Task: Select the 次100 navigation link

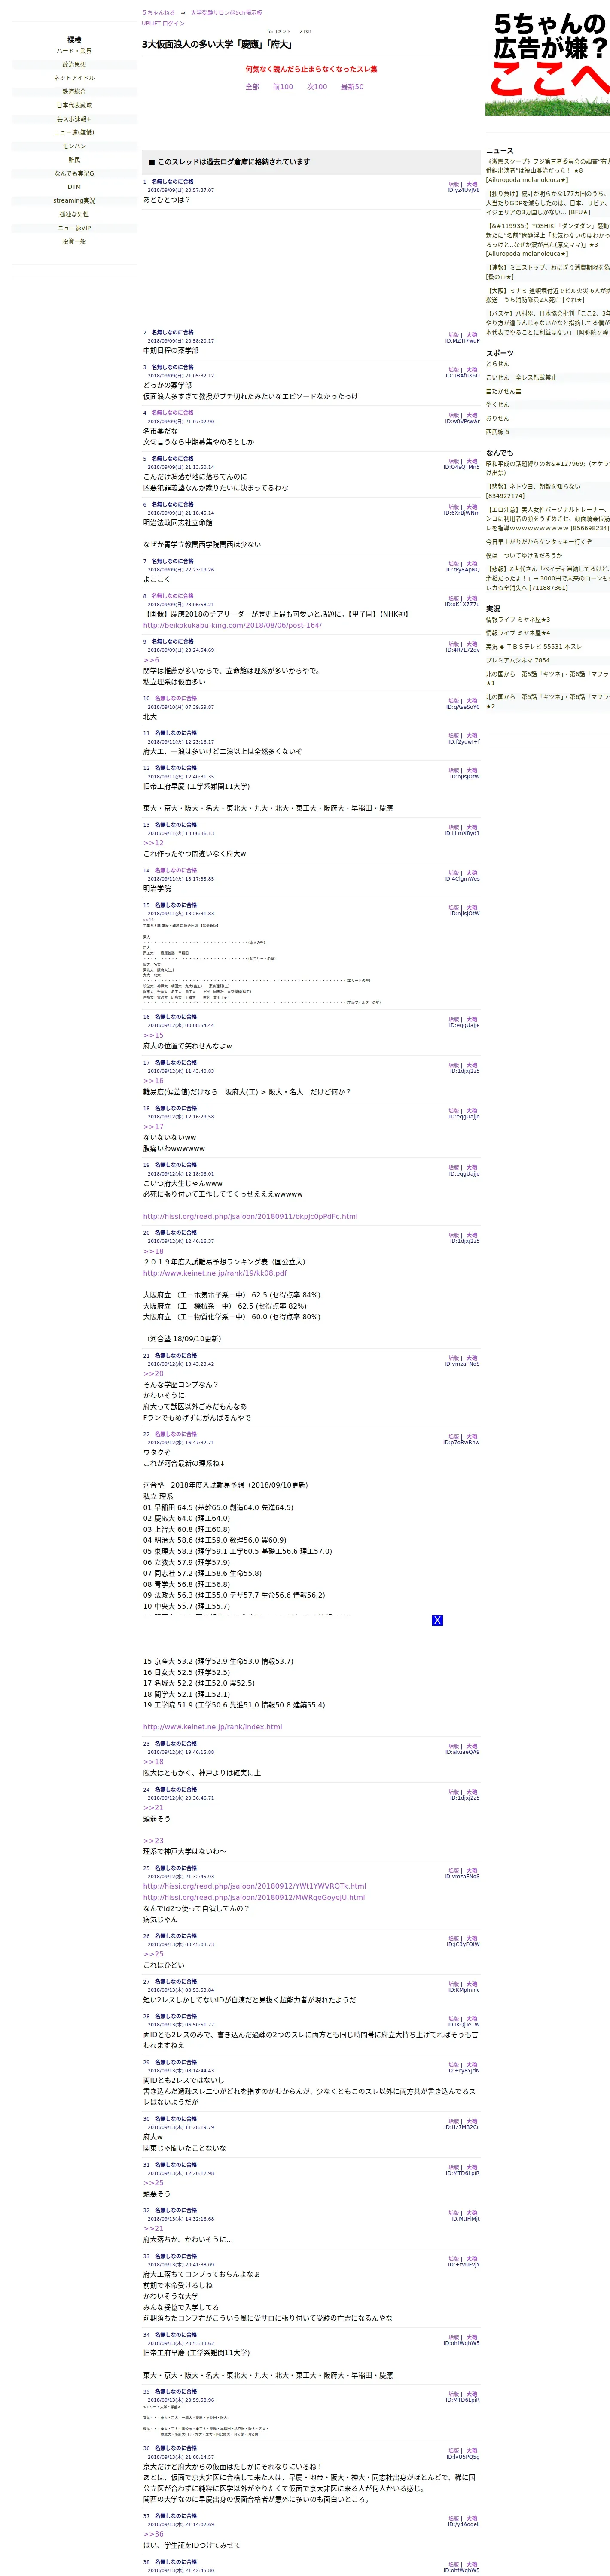Action: (317, 87)
